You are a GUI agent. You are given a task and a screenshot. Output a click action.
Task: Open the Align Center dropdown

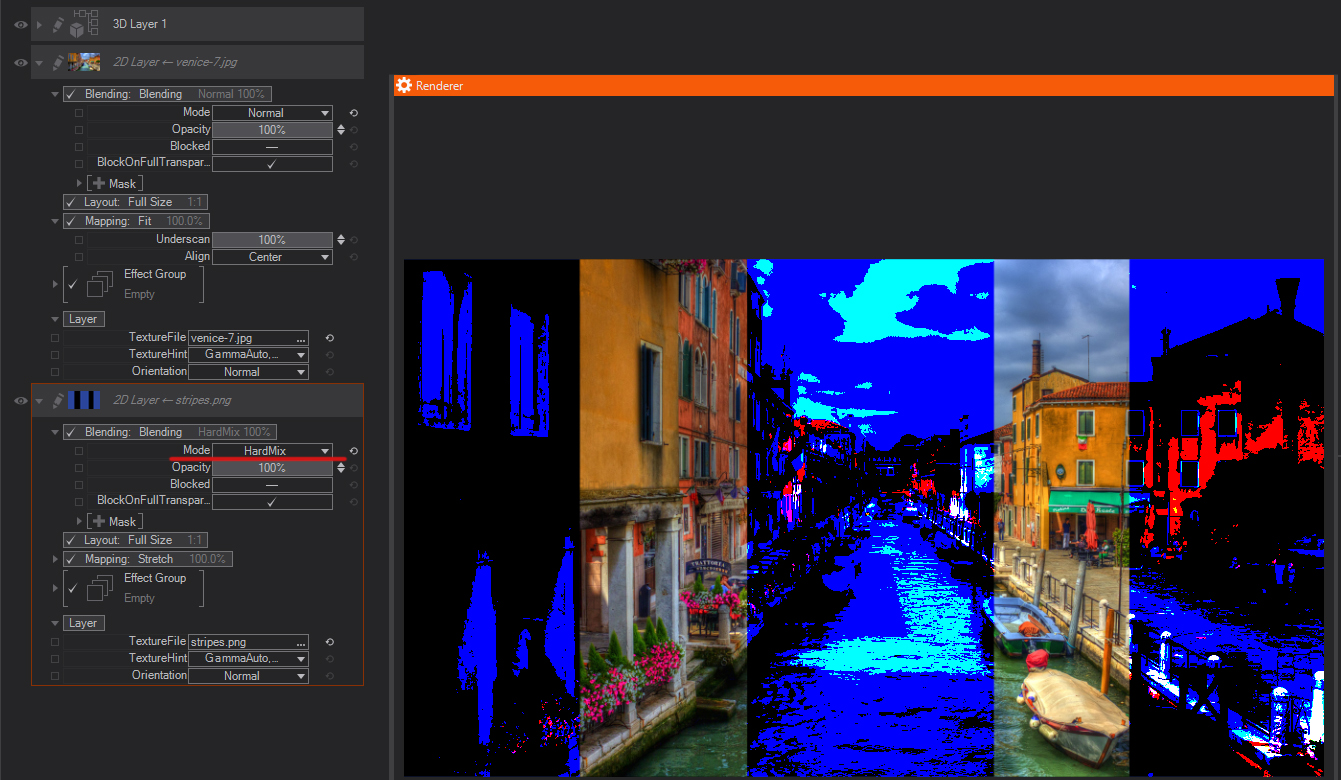coord(272,257)
